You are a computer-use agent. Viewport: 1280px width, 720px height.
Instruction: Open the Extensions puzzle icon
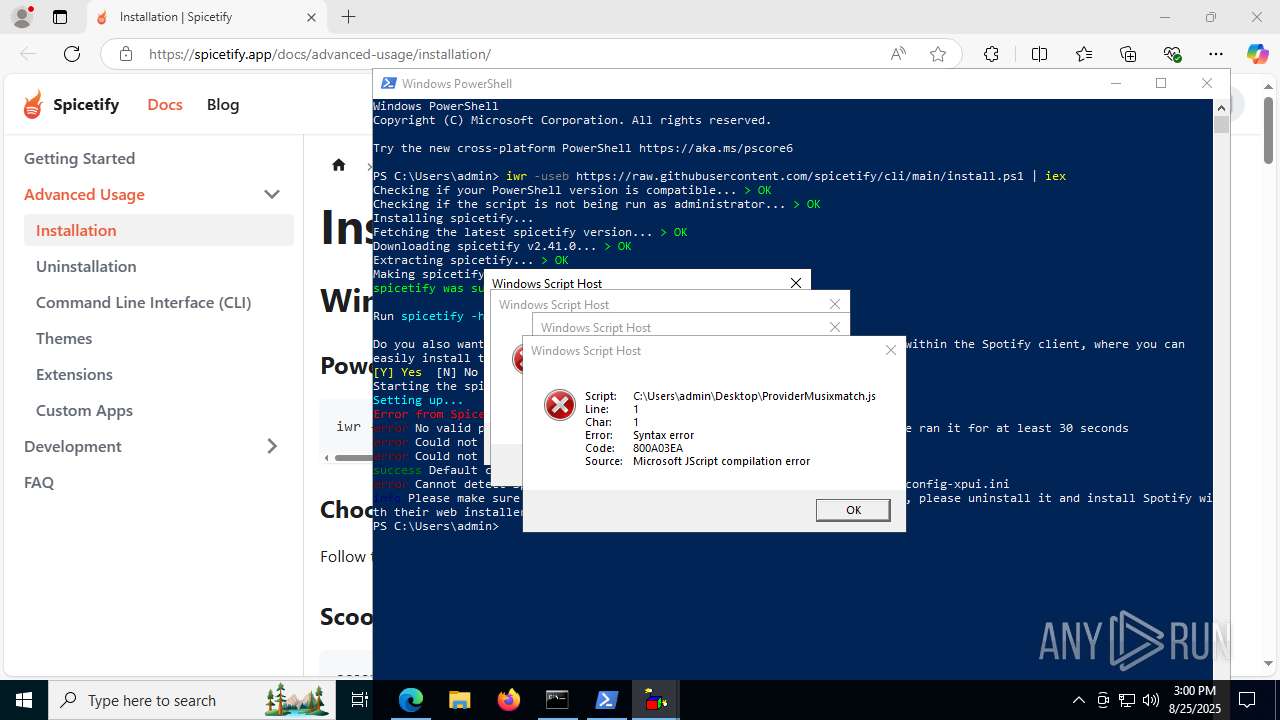coord(991,54)
